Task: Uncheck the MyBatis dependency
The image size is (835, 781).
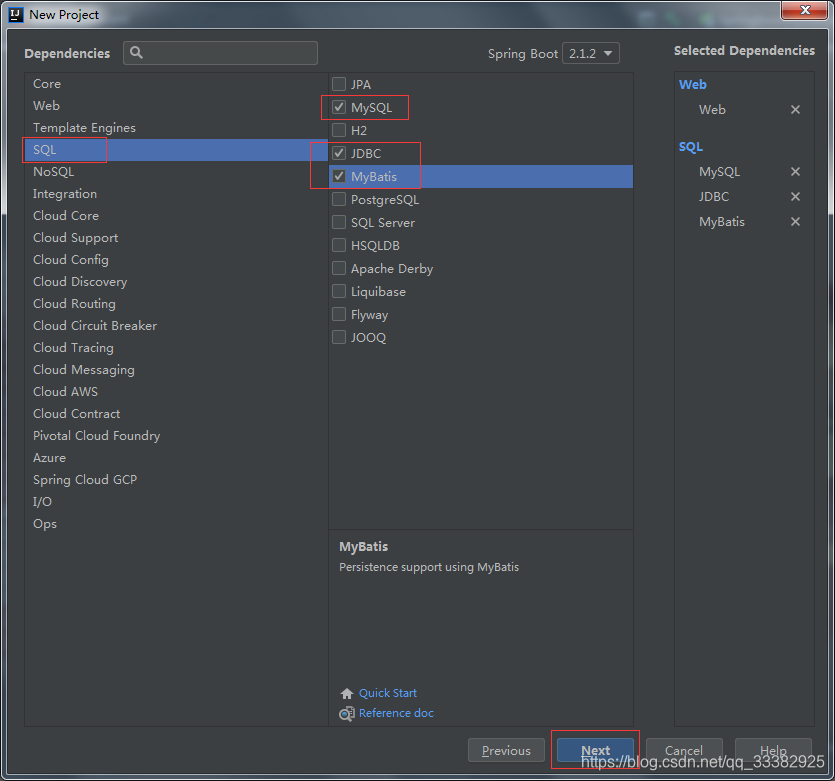Action: point(339,176)
